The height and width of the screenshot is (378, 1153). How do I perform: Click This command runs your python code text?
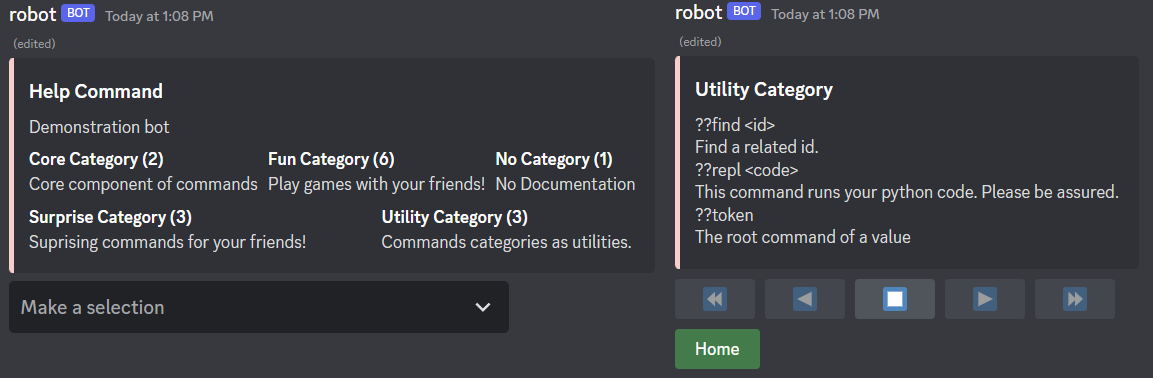(x=907, y=193)
